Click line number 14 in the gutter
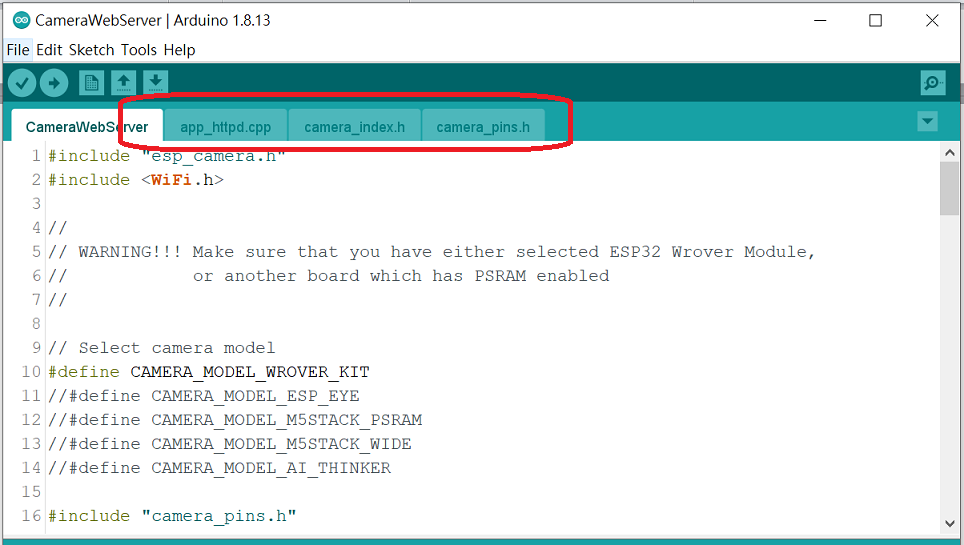 click(31, 467)
